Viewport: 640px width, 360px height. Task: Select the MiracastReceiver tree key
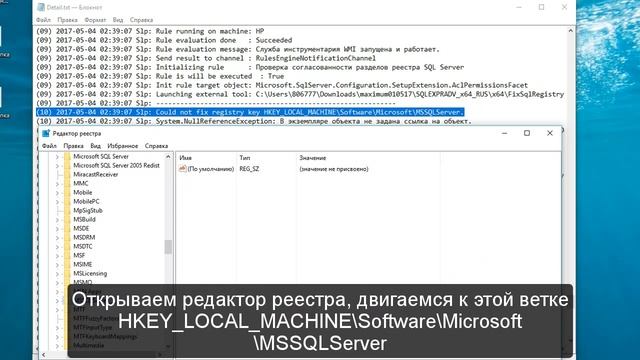tap(96, 175)
